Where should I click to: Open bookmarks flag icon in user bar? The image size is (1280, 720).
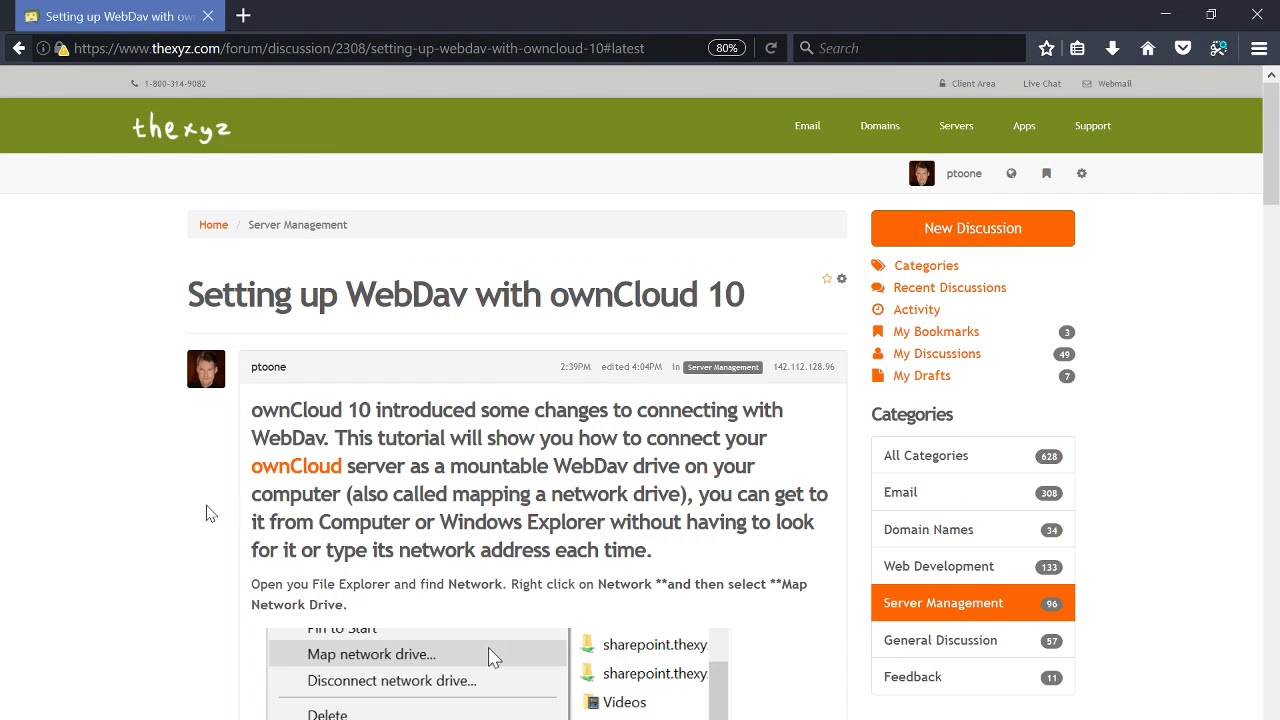pos(1046,173)
